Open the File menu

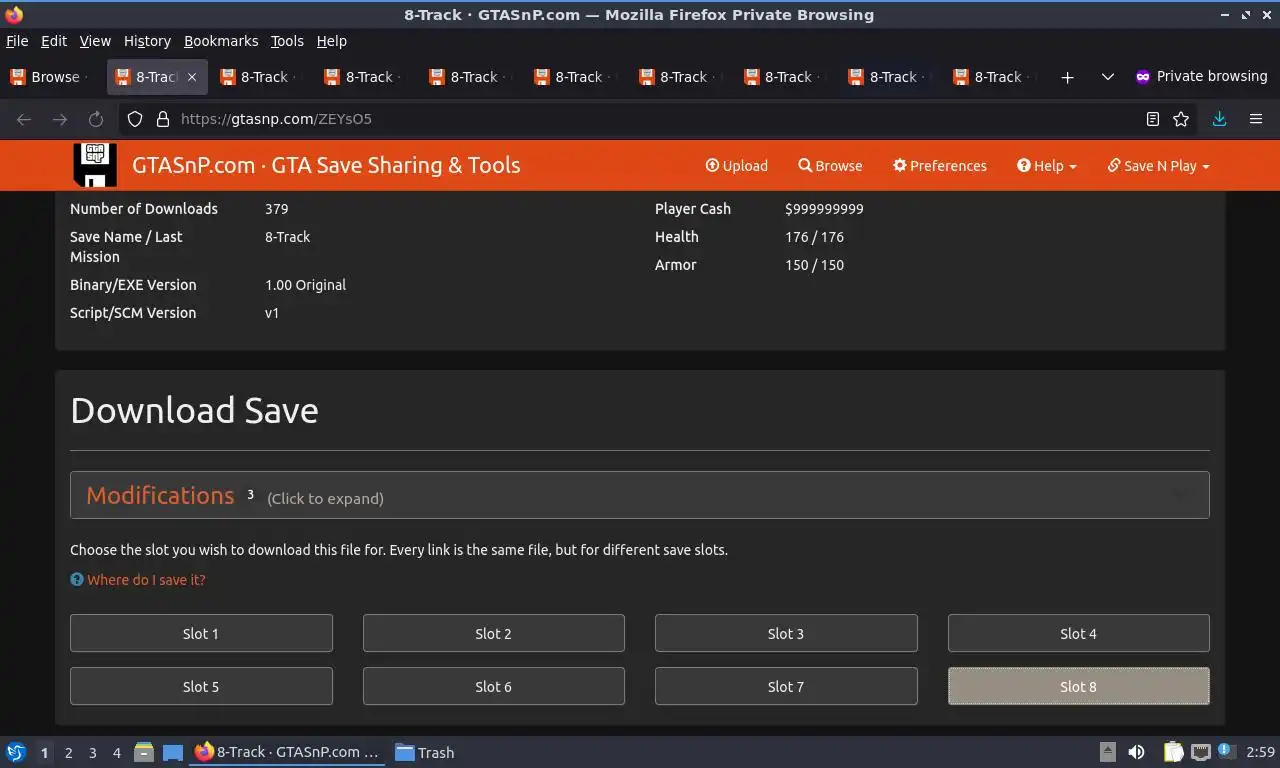click(17, 41)
